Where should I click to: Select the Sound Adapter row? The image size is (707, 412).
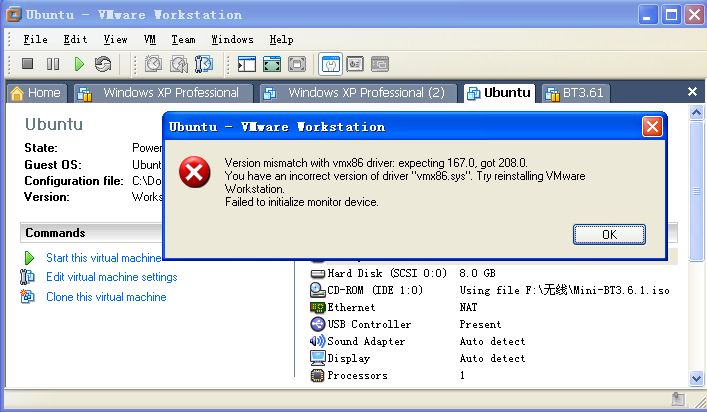[493, 341]
